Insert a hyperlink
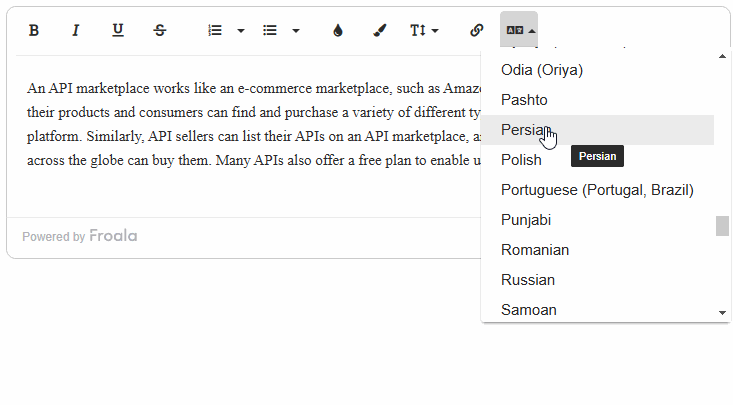 [x=476, y=30]
